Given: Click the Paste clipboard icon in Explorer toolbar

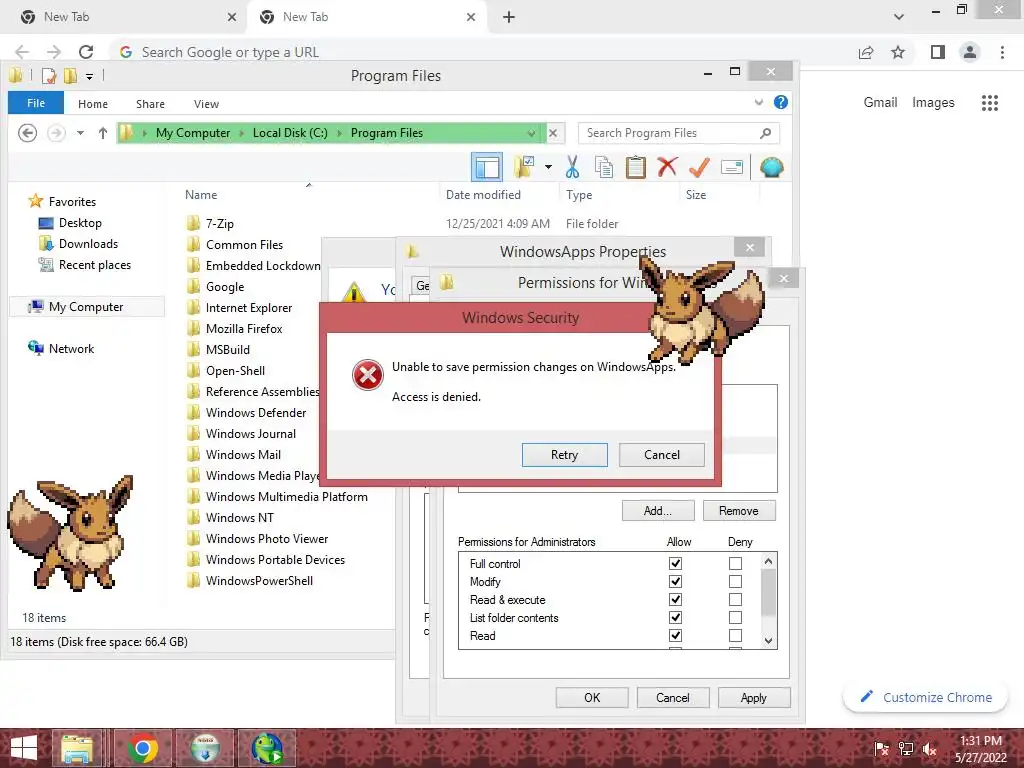Looking at the screenshot, I should coord(635,167).
